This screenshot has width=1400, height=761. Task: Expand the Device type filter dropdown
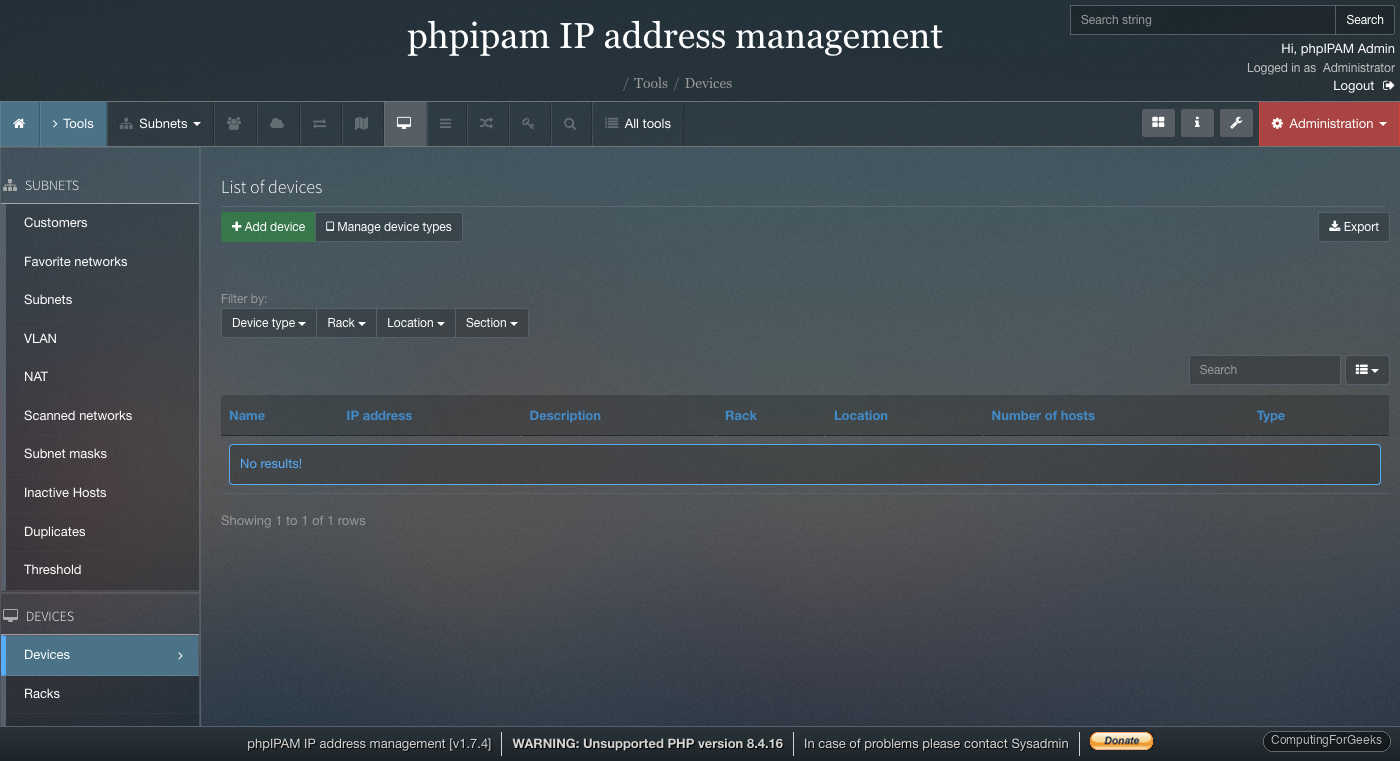click(268, 322)
